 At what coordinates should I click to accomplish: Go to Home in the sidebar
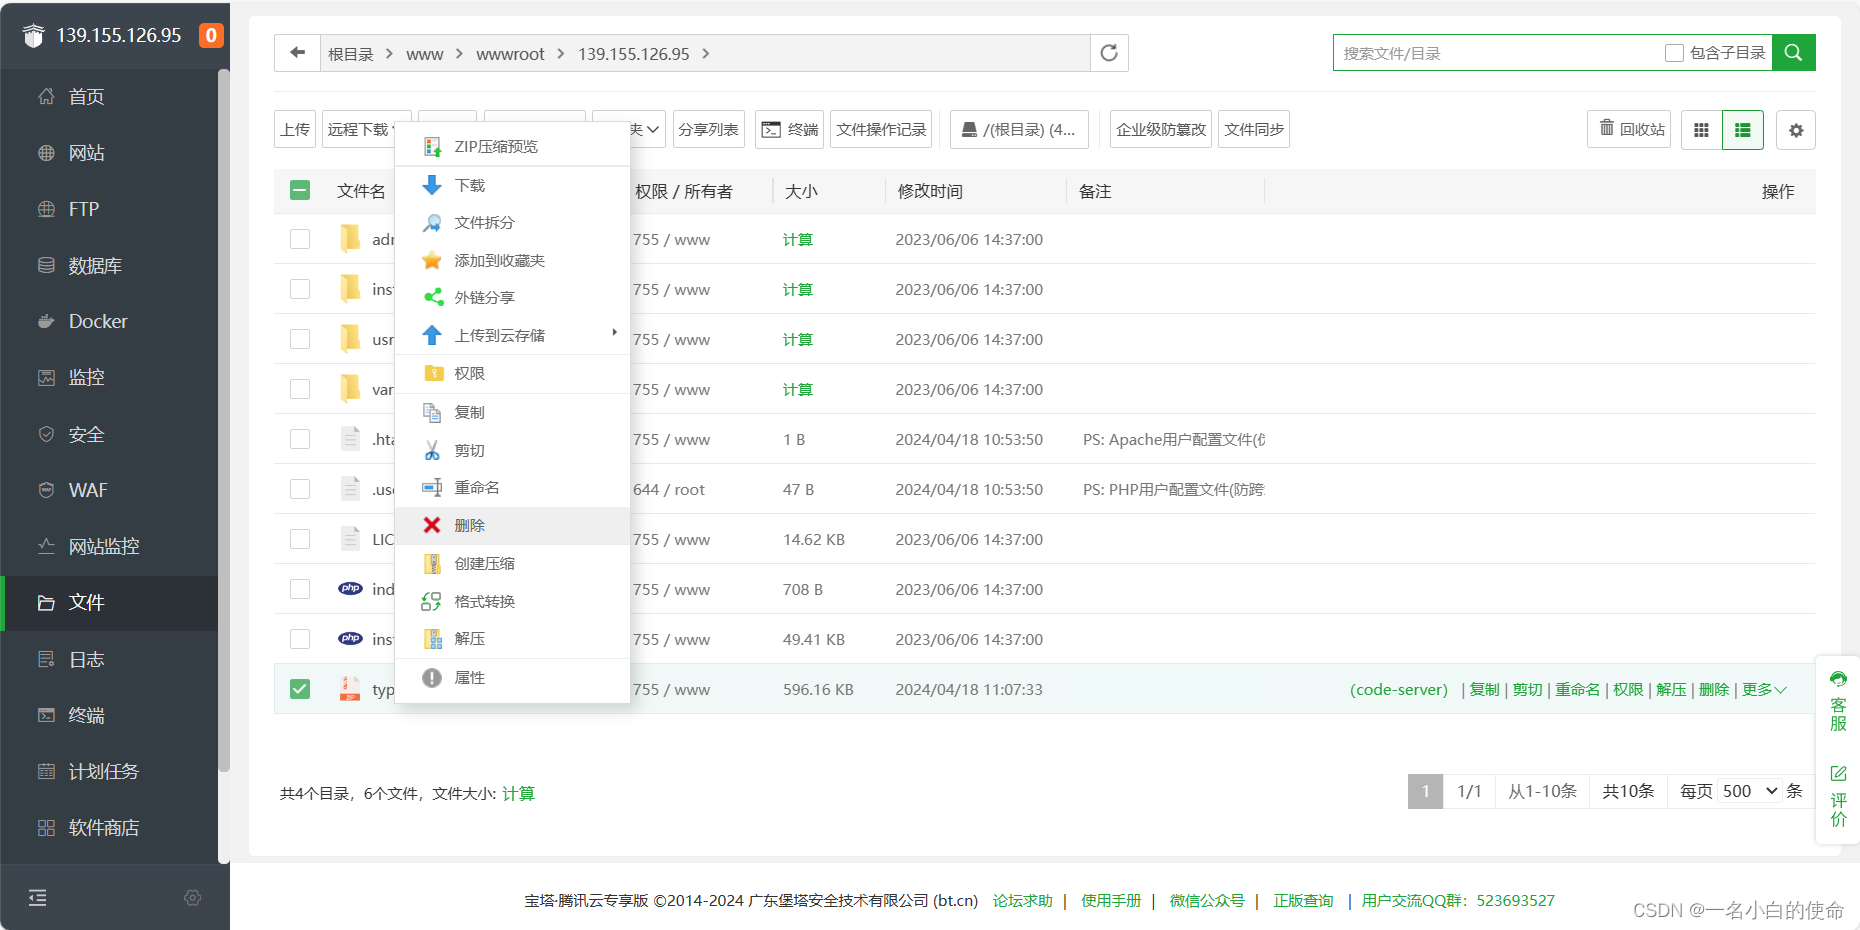click(x=110, y=97)
